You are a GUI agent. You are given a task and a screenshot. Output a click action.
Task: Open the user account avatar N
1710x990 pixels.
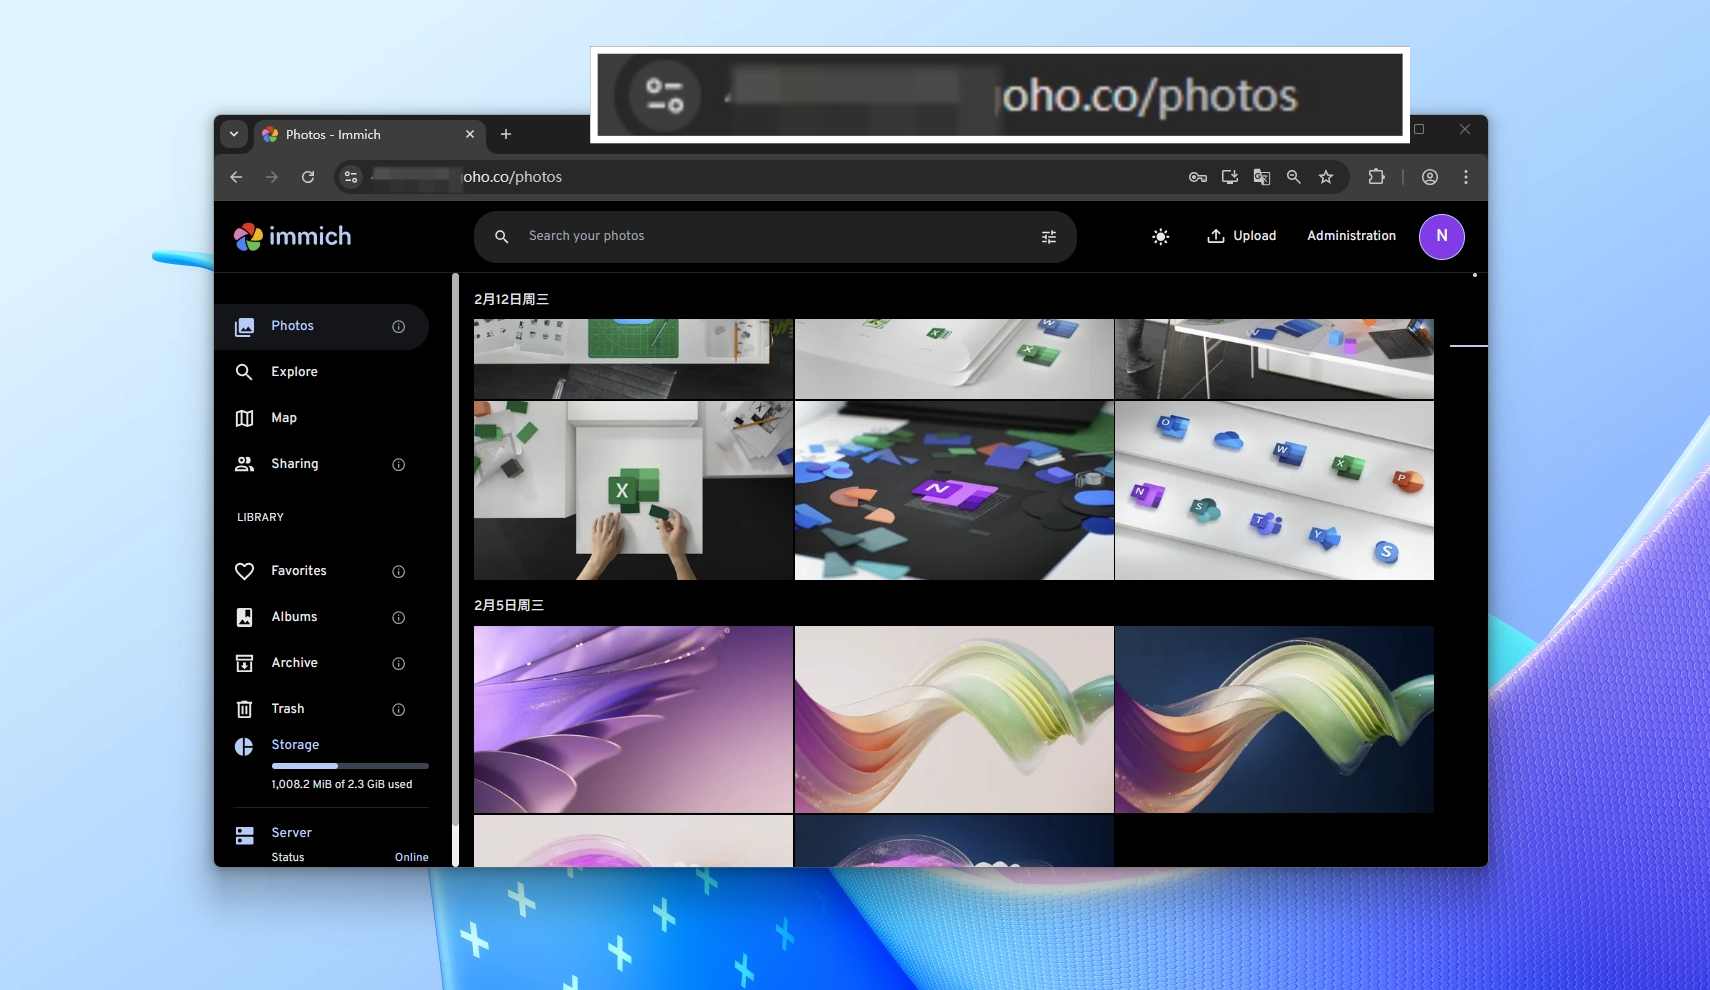tap(1442, 237)
